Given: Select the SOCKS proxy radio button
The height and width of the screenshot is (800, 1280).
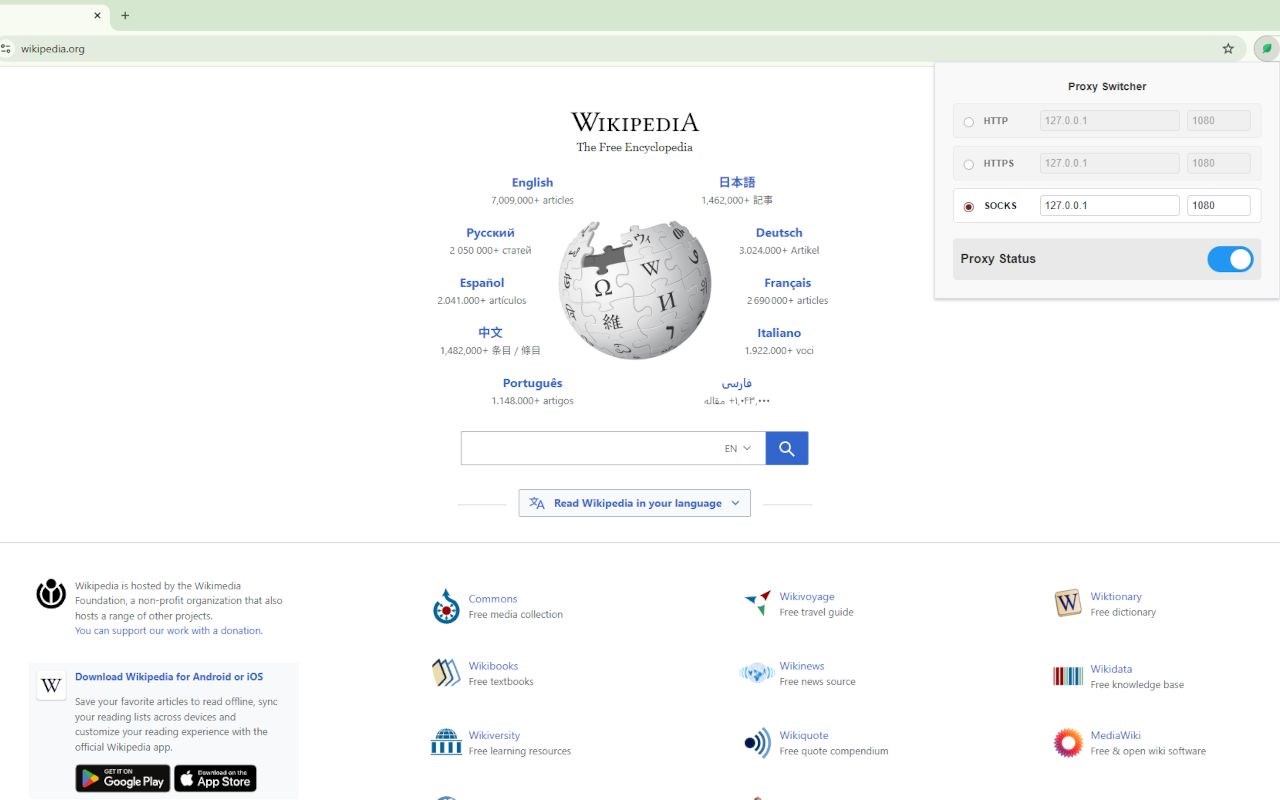Looking at the screenshot, I should (x=968, y=207).
